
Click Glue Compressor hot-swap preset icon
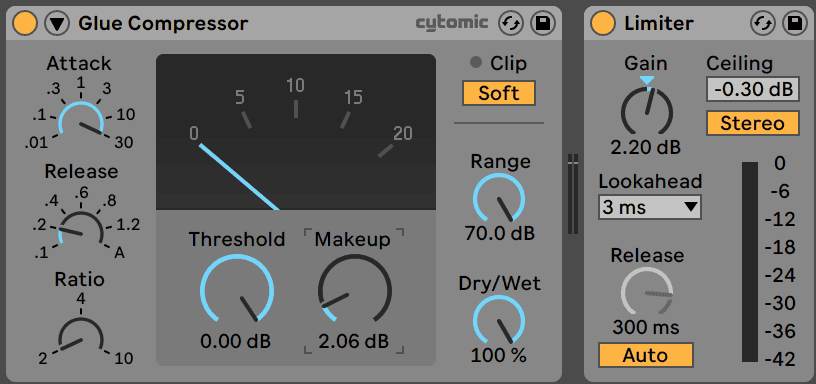click(x=511, y=23)
